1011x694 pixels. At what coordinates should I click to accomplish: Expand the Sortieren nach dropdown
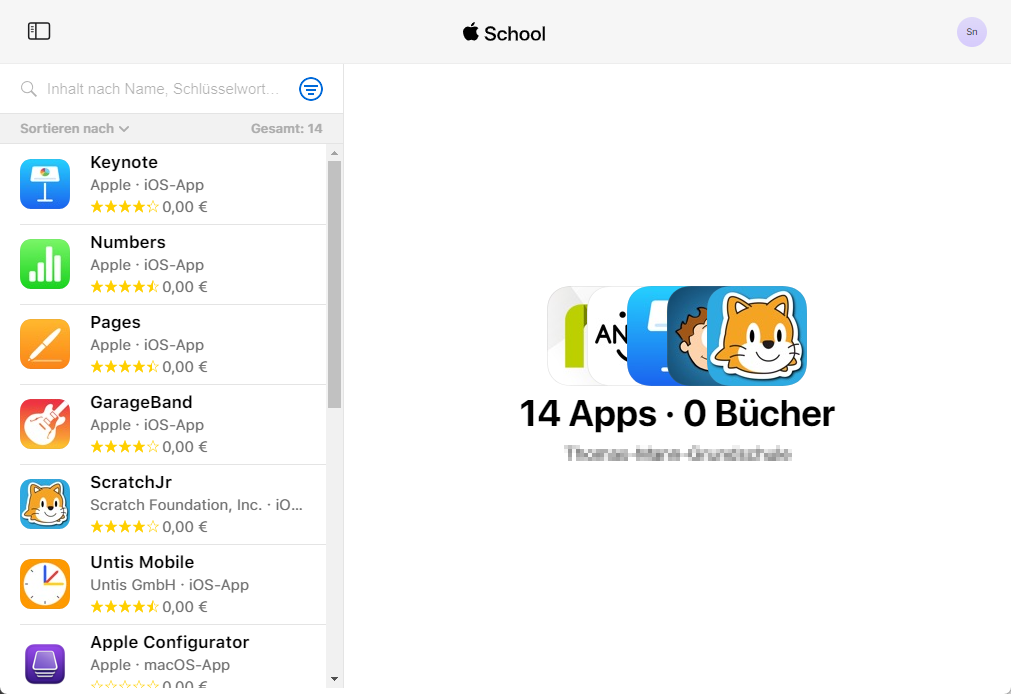pyautogui.click(x=75, y=128)
